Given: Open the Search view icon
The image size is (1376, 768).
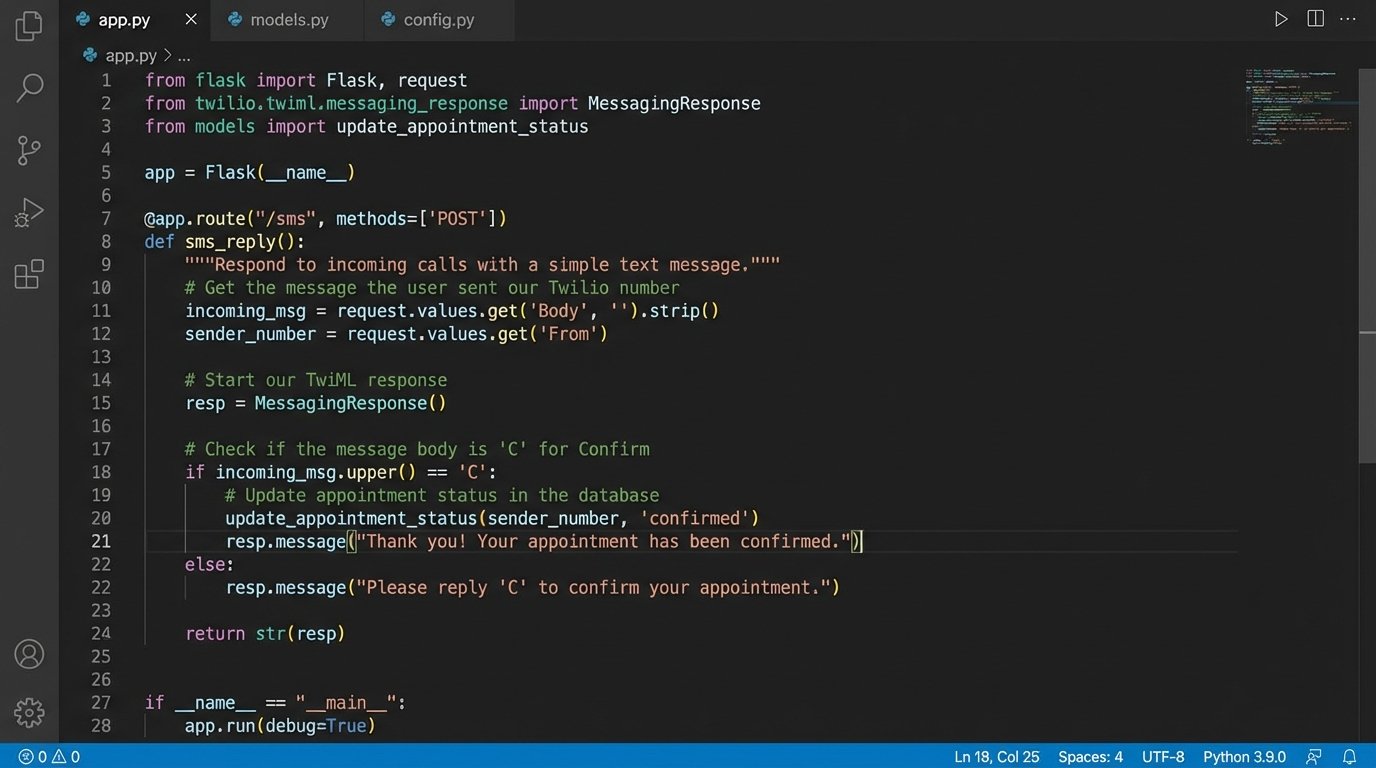Looking at the screenshot, I should click(29, 88).
